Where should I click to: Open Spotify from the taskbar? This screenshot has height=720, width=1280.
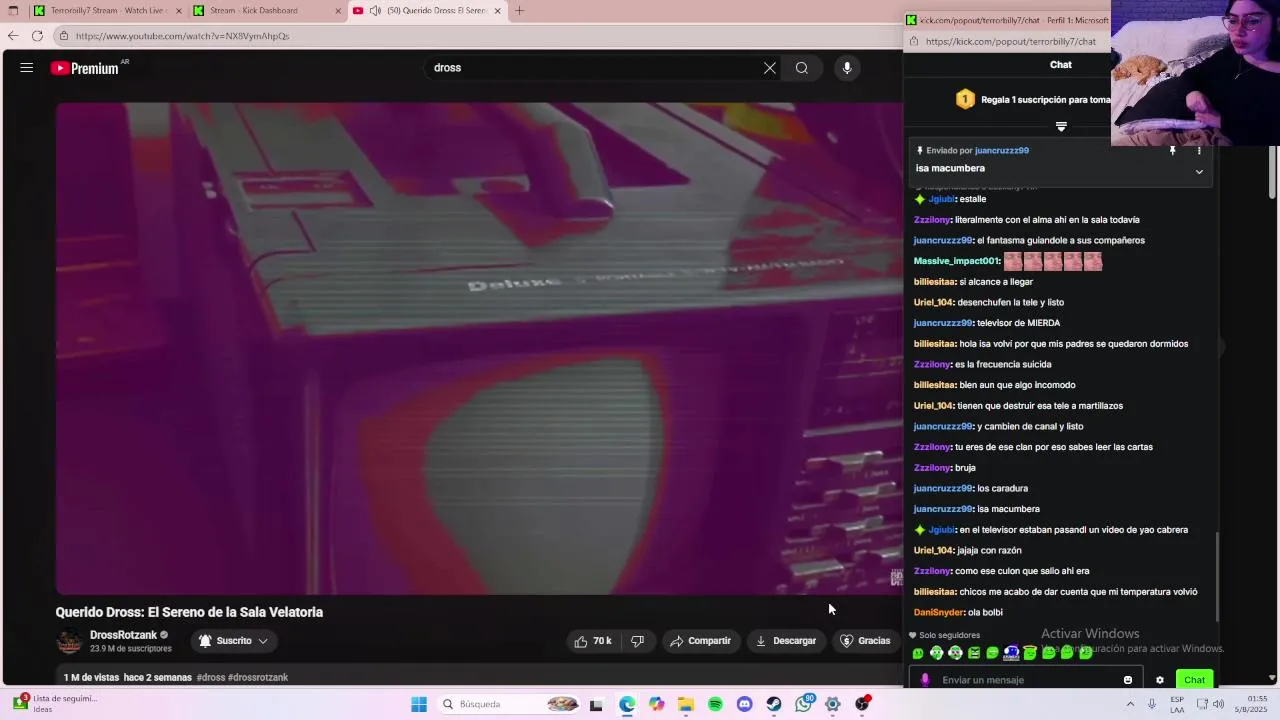coord(715,704)
